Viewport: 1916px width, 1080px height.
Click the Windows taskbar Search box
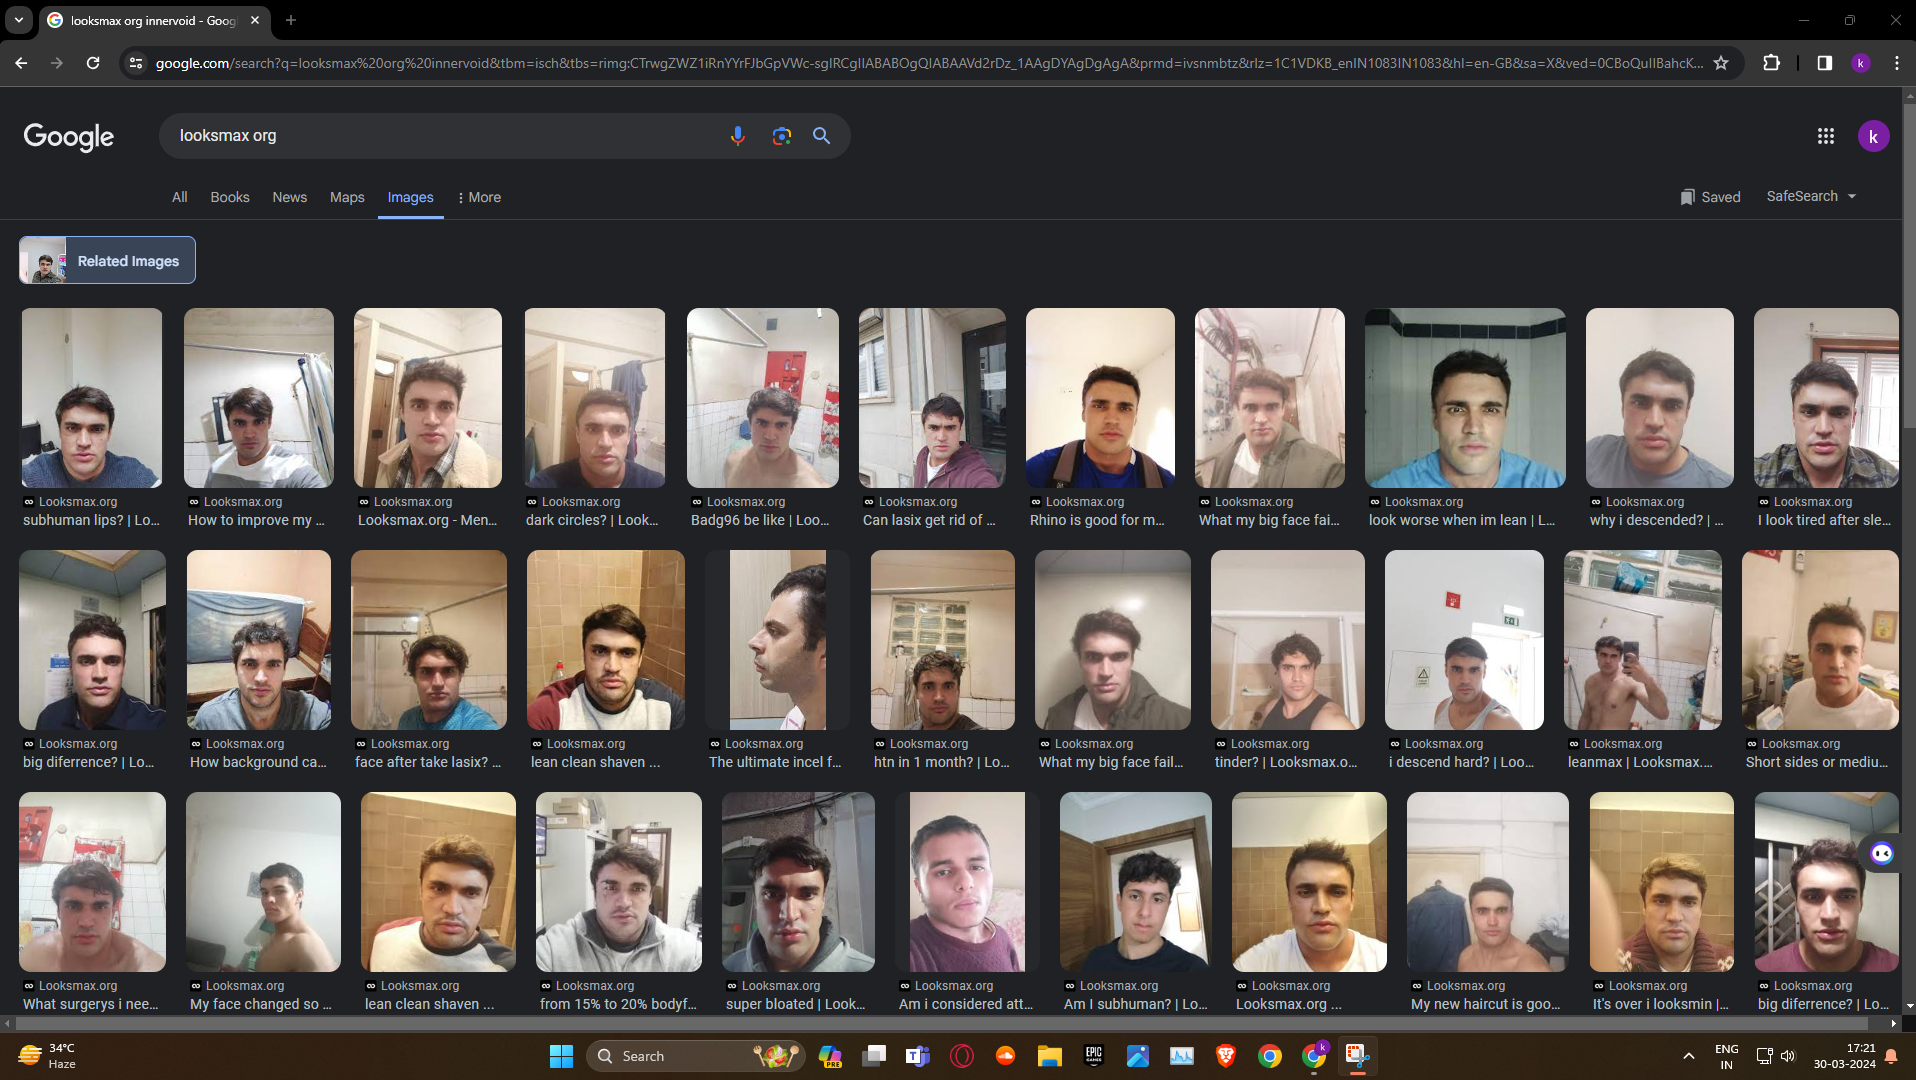click(x=697, y=1056)
